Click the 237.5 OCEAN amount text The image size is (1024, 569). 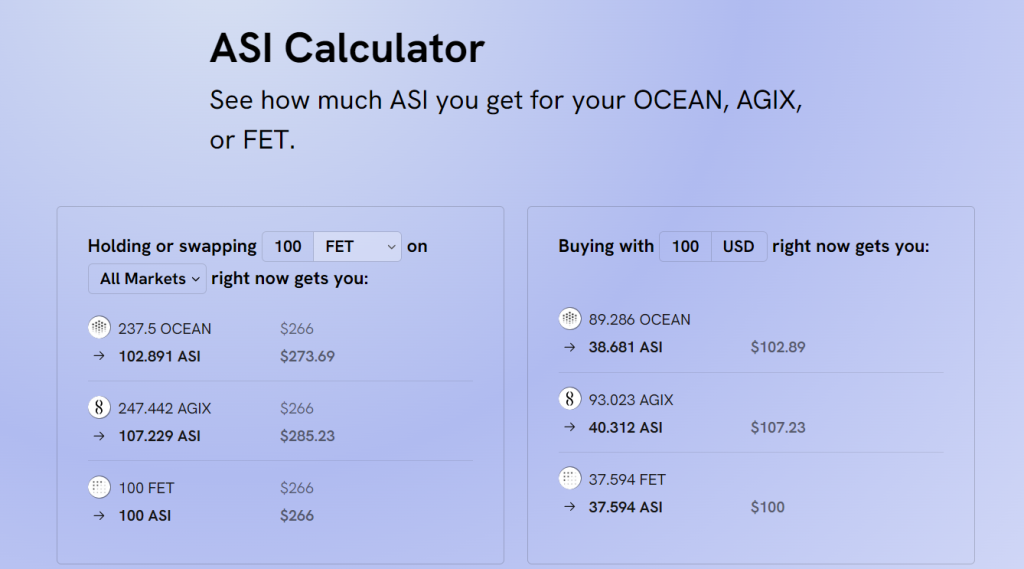pos(165,328)
